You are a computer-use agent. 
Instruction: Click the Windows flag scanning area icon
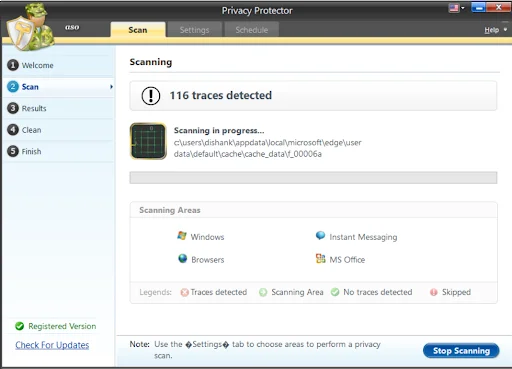[182, 236]
